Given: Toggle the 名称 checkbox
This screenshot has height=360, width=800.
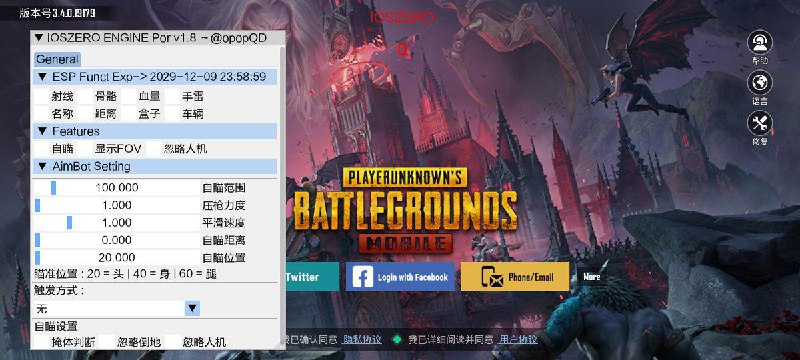Looking at the screenshot, I should click(x=42, y=114).
